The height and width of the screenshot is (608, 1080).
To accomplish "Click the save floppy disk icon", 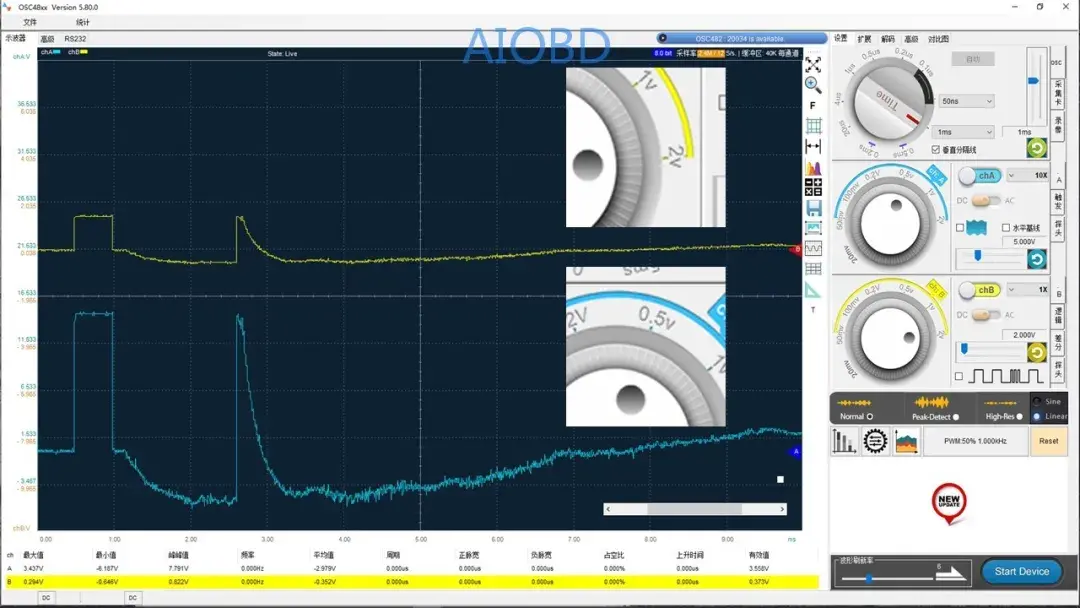I will [x=813, y=208].
